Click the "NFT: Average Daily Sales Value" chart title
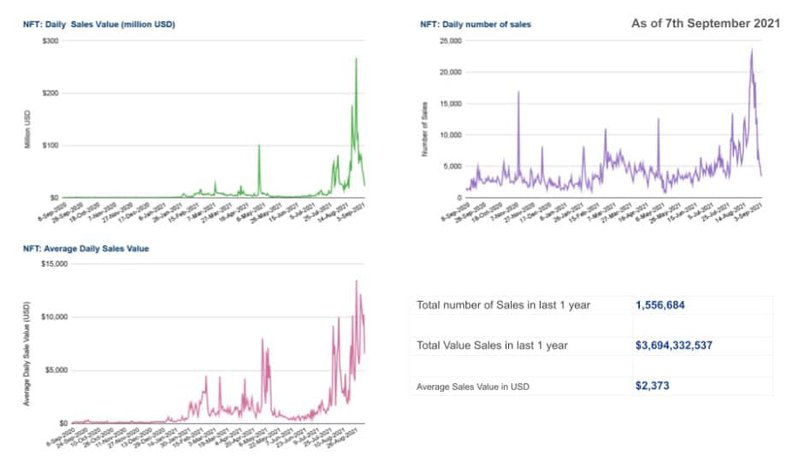The image size is (800, 473). point(86,249)
